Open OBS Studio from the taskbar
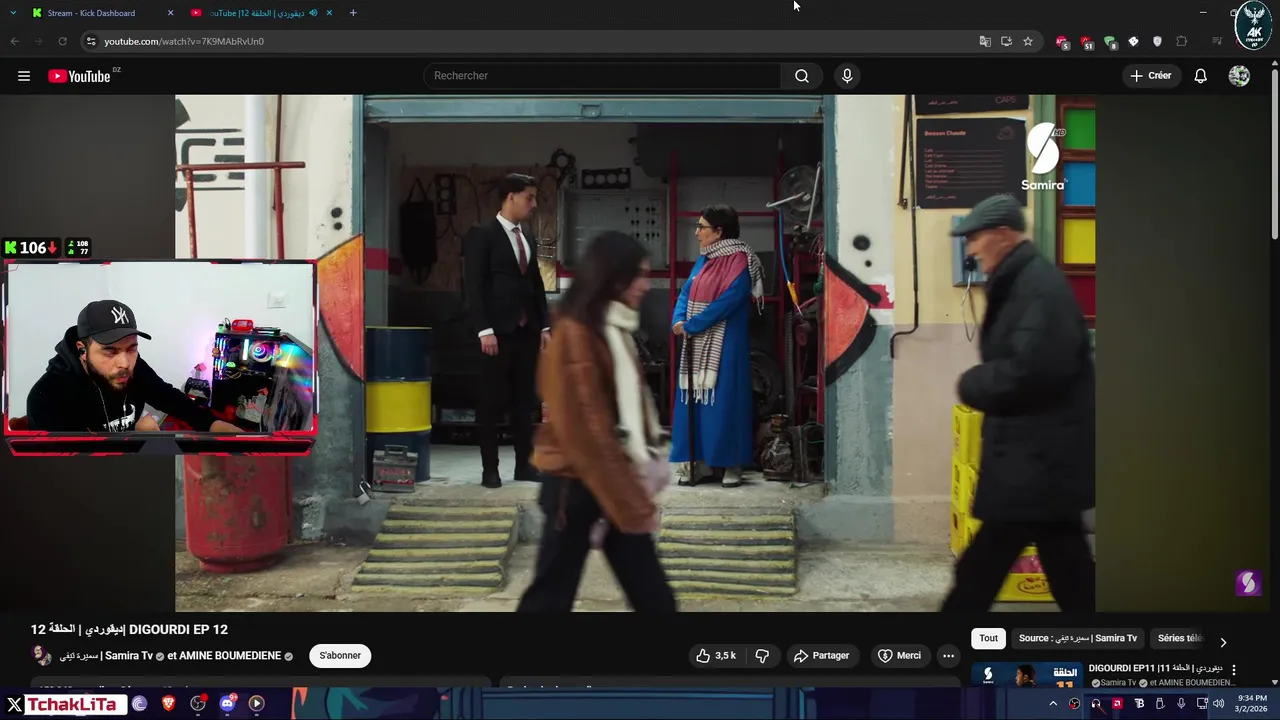1280x720 pixels. [x=198, y=704]
